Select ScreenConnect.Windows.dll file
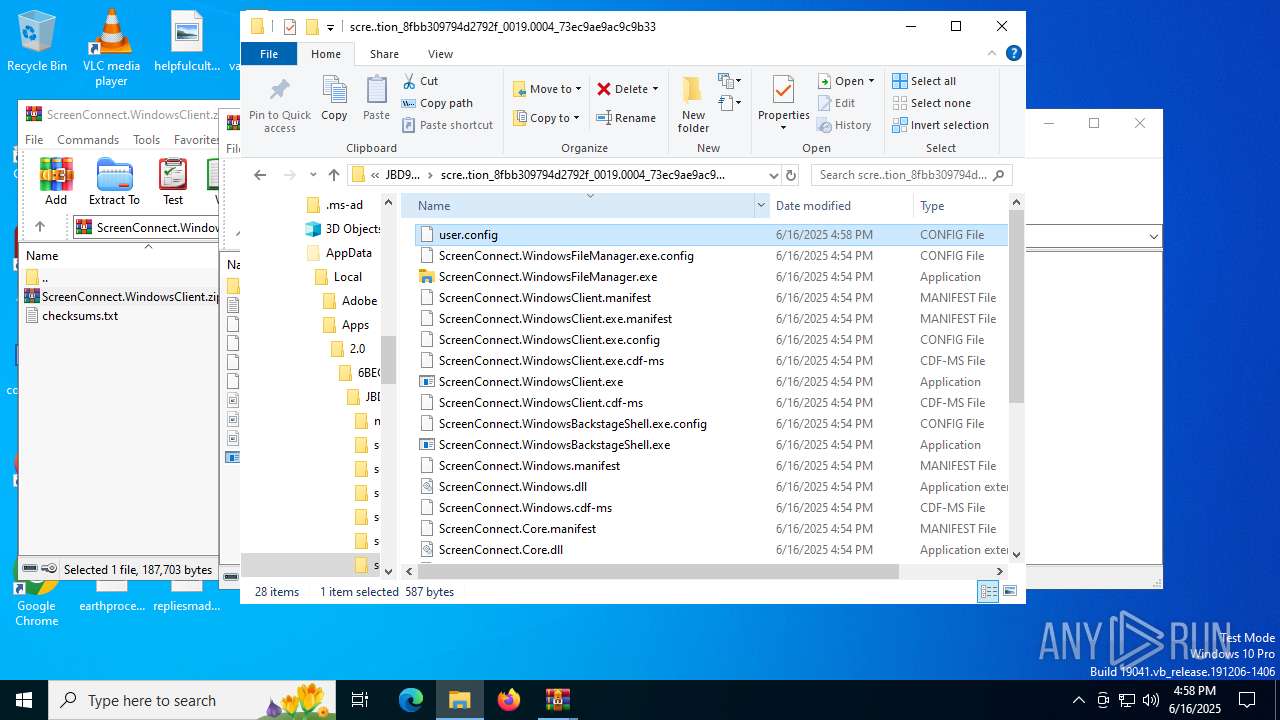 click(711, 487)
